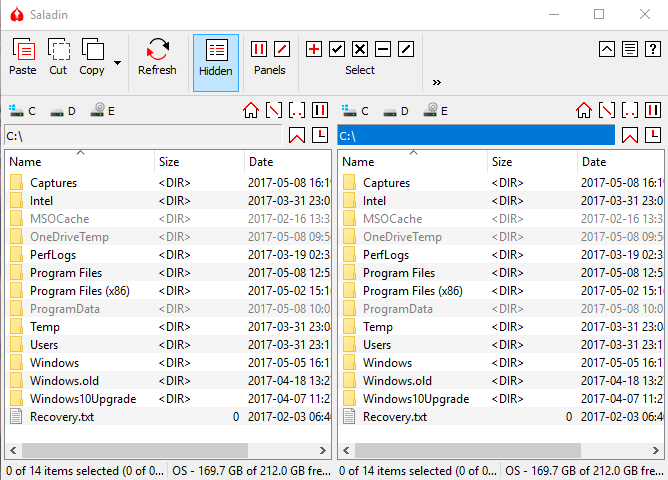Sort right panel by Size column
The image size is (668, 480).
click(533, 162)
